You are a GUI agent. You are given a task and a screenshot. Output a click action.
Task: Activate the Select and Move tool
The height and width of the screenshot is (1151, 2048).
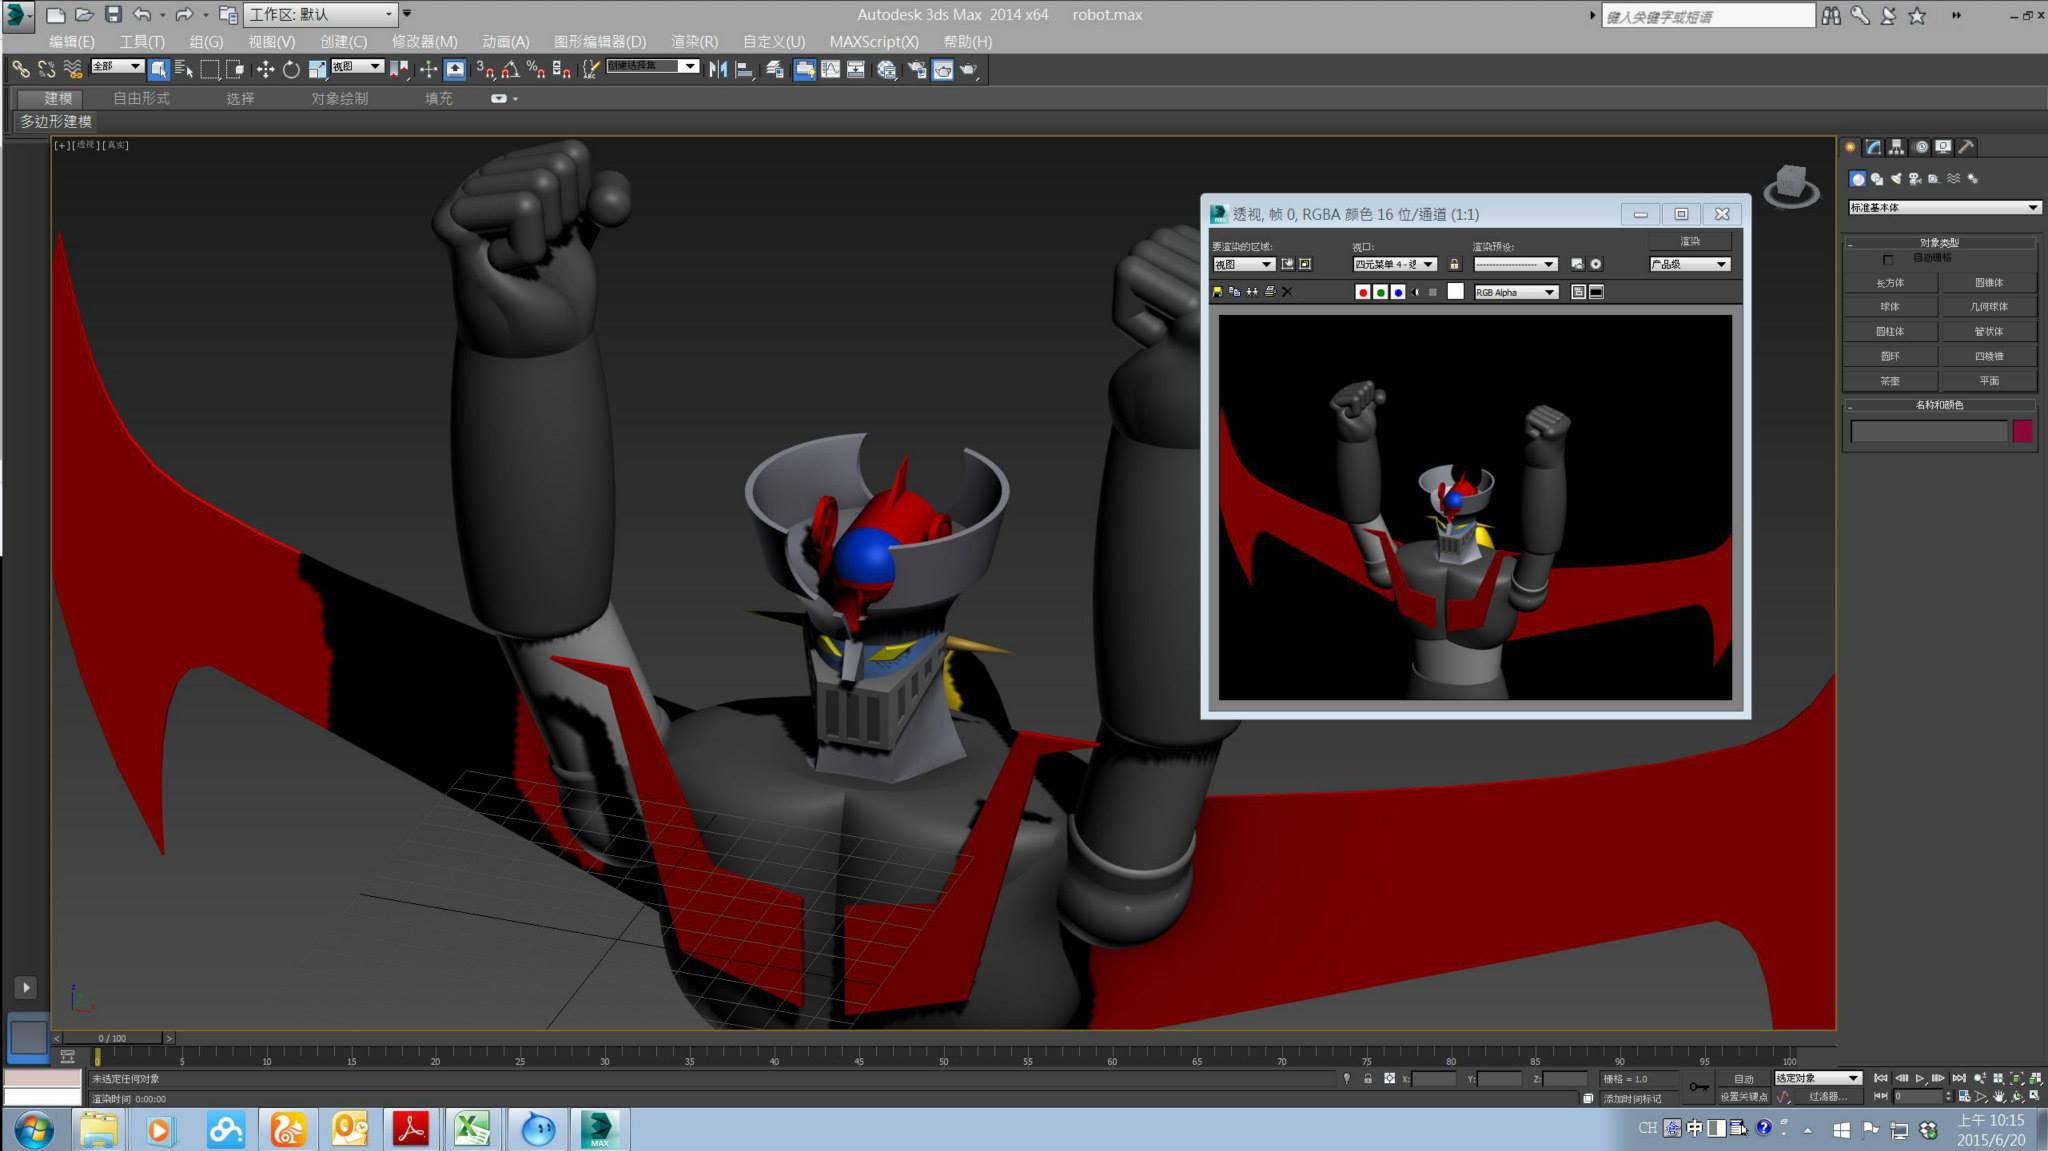coord(265,69)
